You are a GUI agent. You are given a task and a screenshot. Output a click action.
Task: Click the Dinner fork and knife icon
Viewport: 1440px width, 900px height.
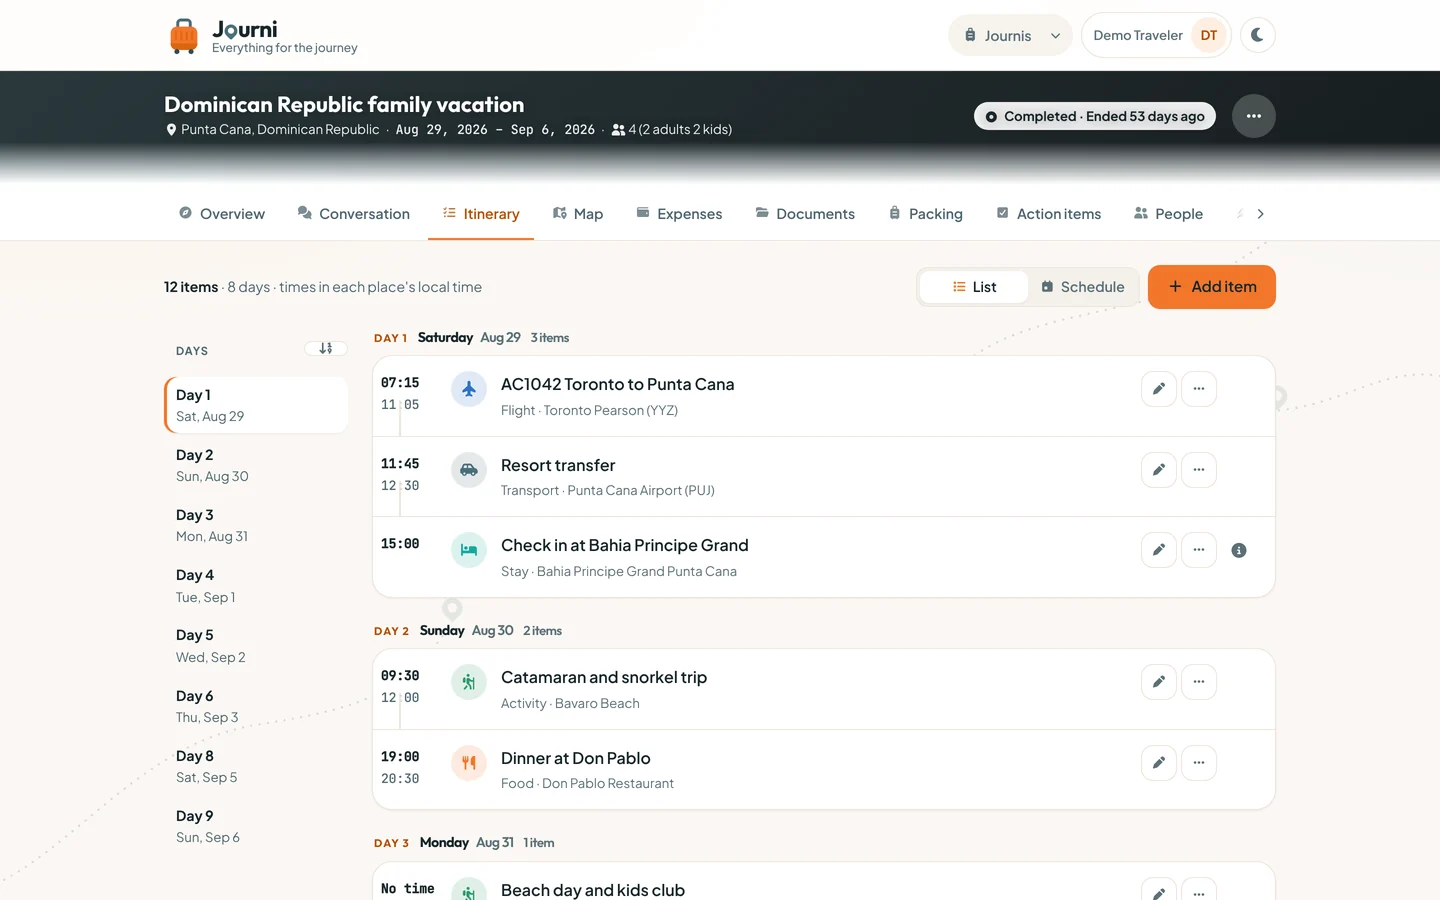pyautogui.click(x=469, y=763)
